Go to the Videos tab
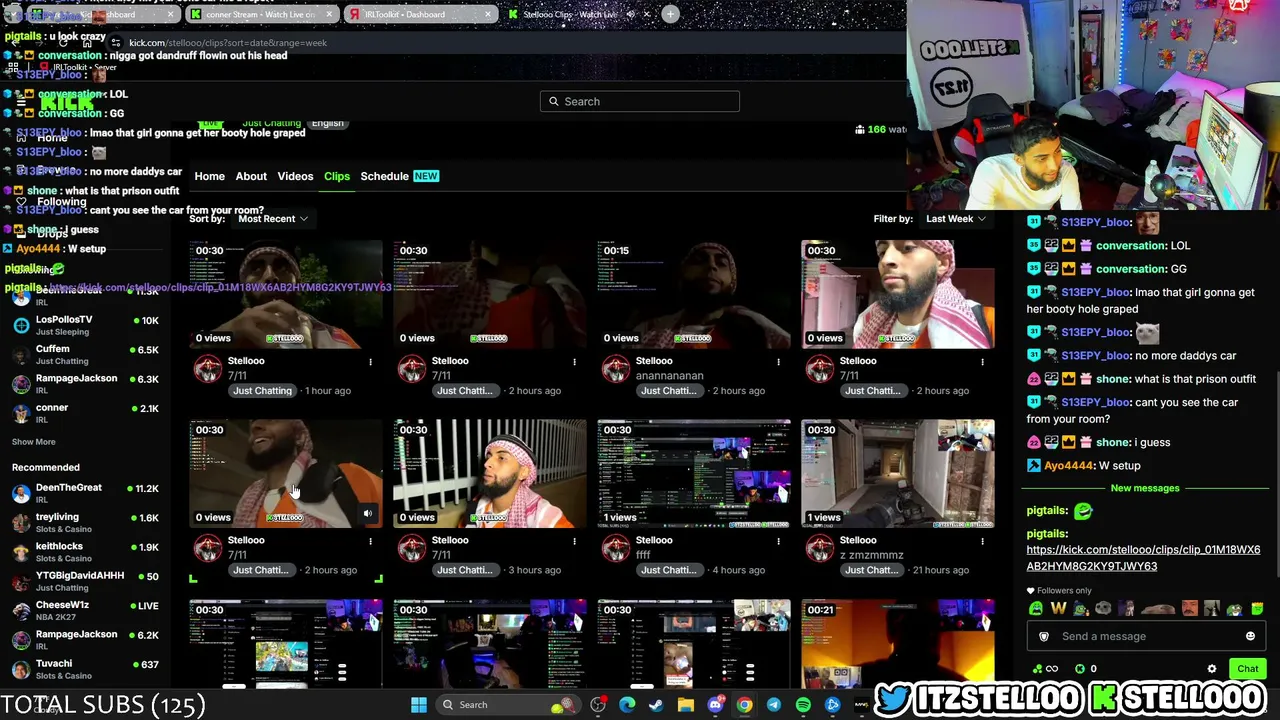1280x720 pixels. (295, 176)
